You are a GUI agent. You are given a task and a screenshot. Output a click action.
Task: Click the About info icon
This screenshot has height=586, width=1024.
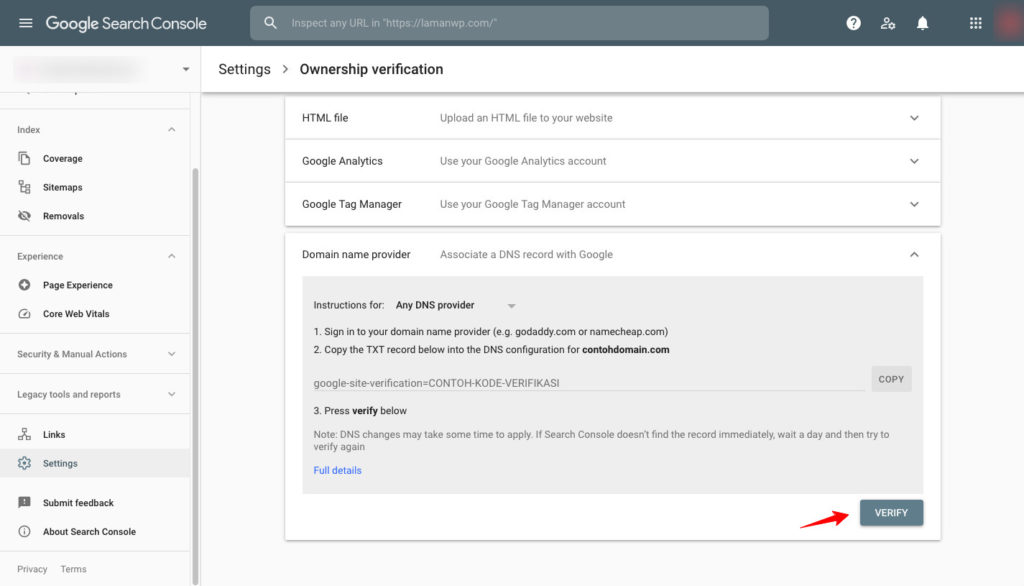coord(24,531)
